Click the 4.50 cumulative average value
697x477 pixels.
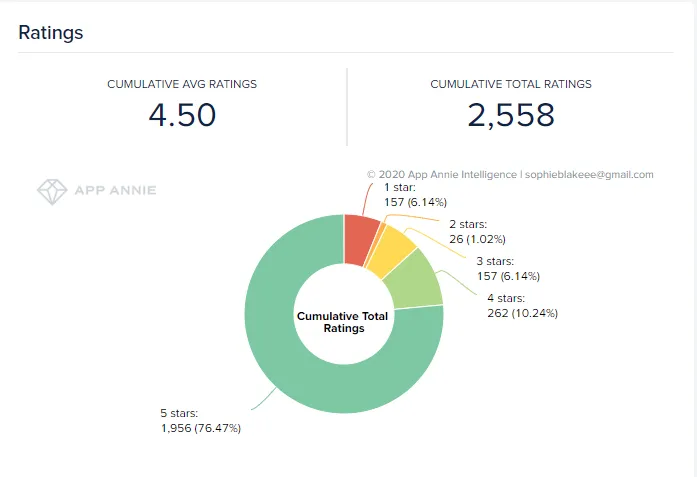pos(182,115)
